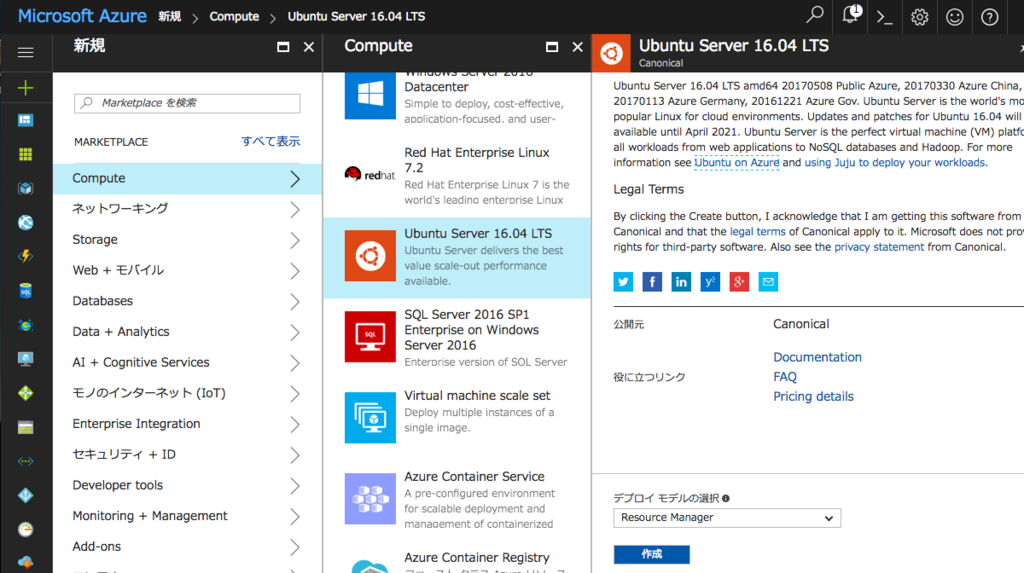Viewport: 1024px width, 573px height.
Task: Open the FAQ link
Action: pos(785,377)
